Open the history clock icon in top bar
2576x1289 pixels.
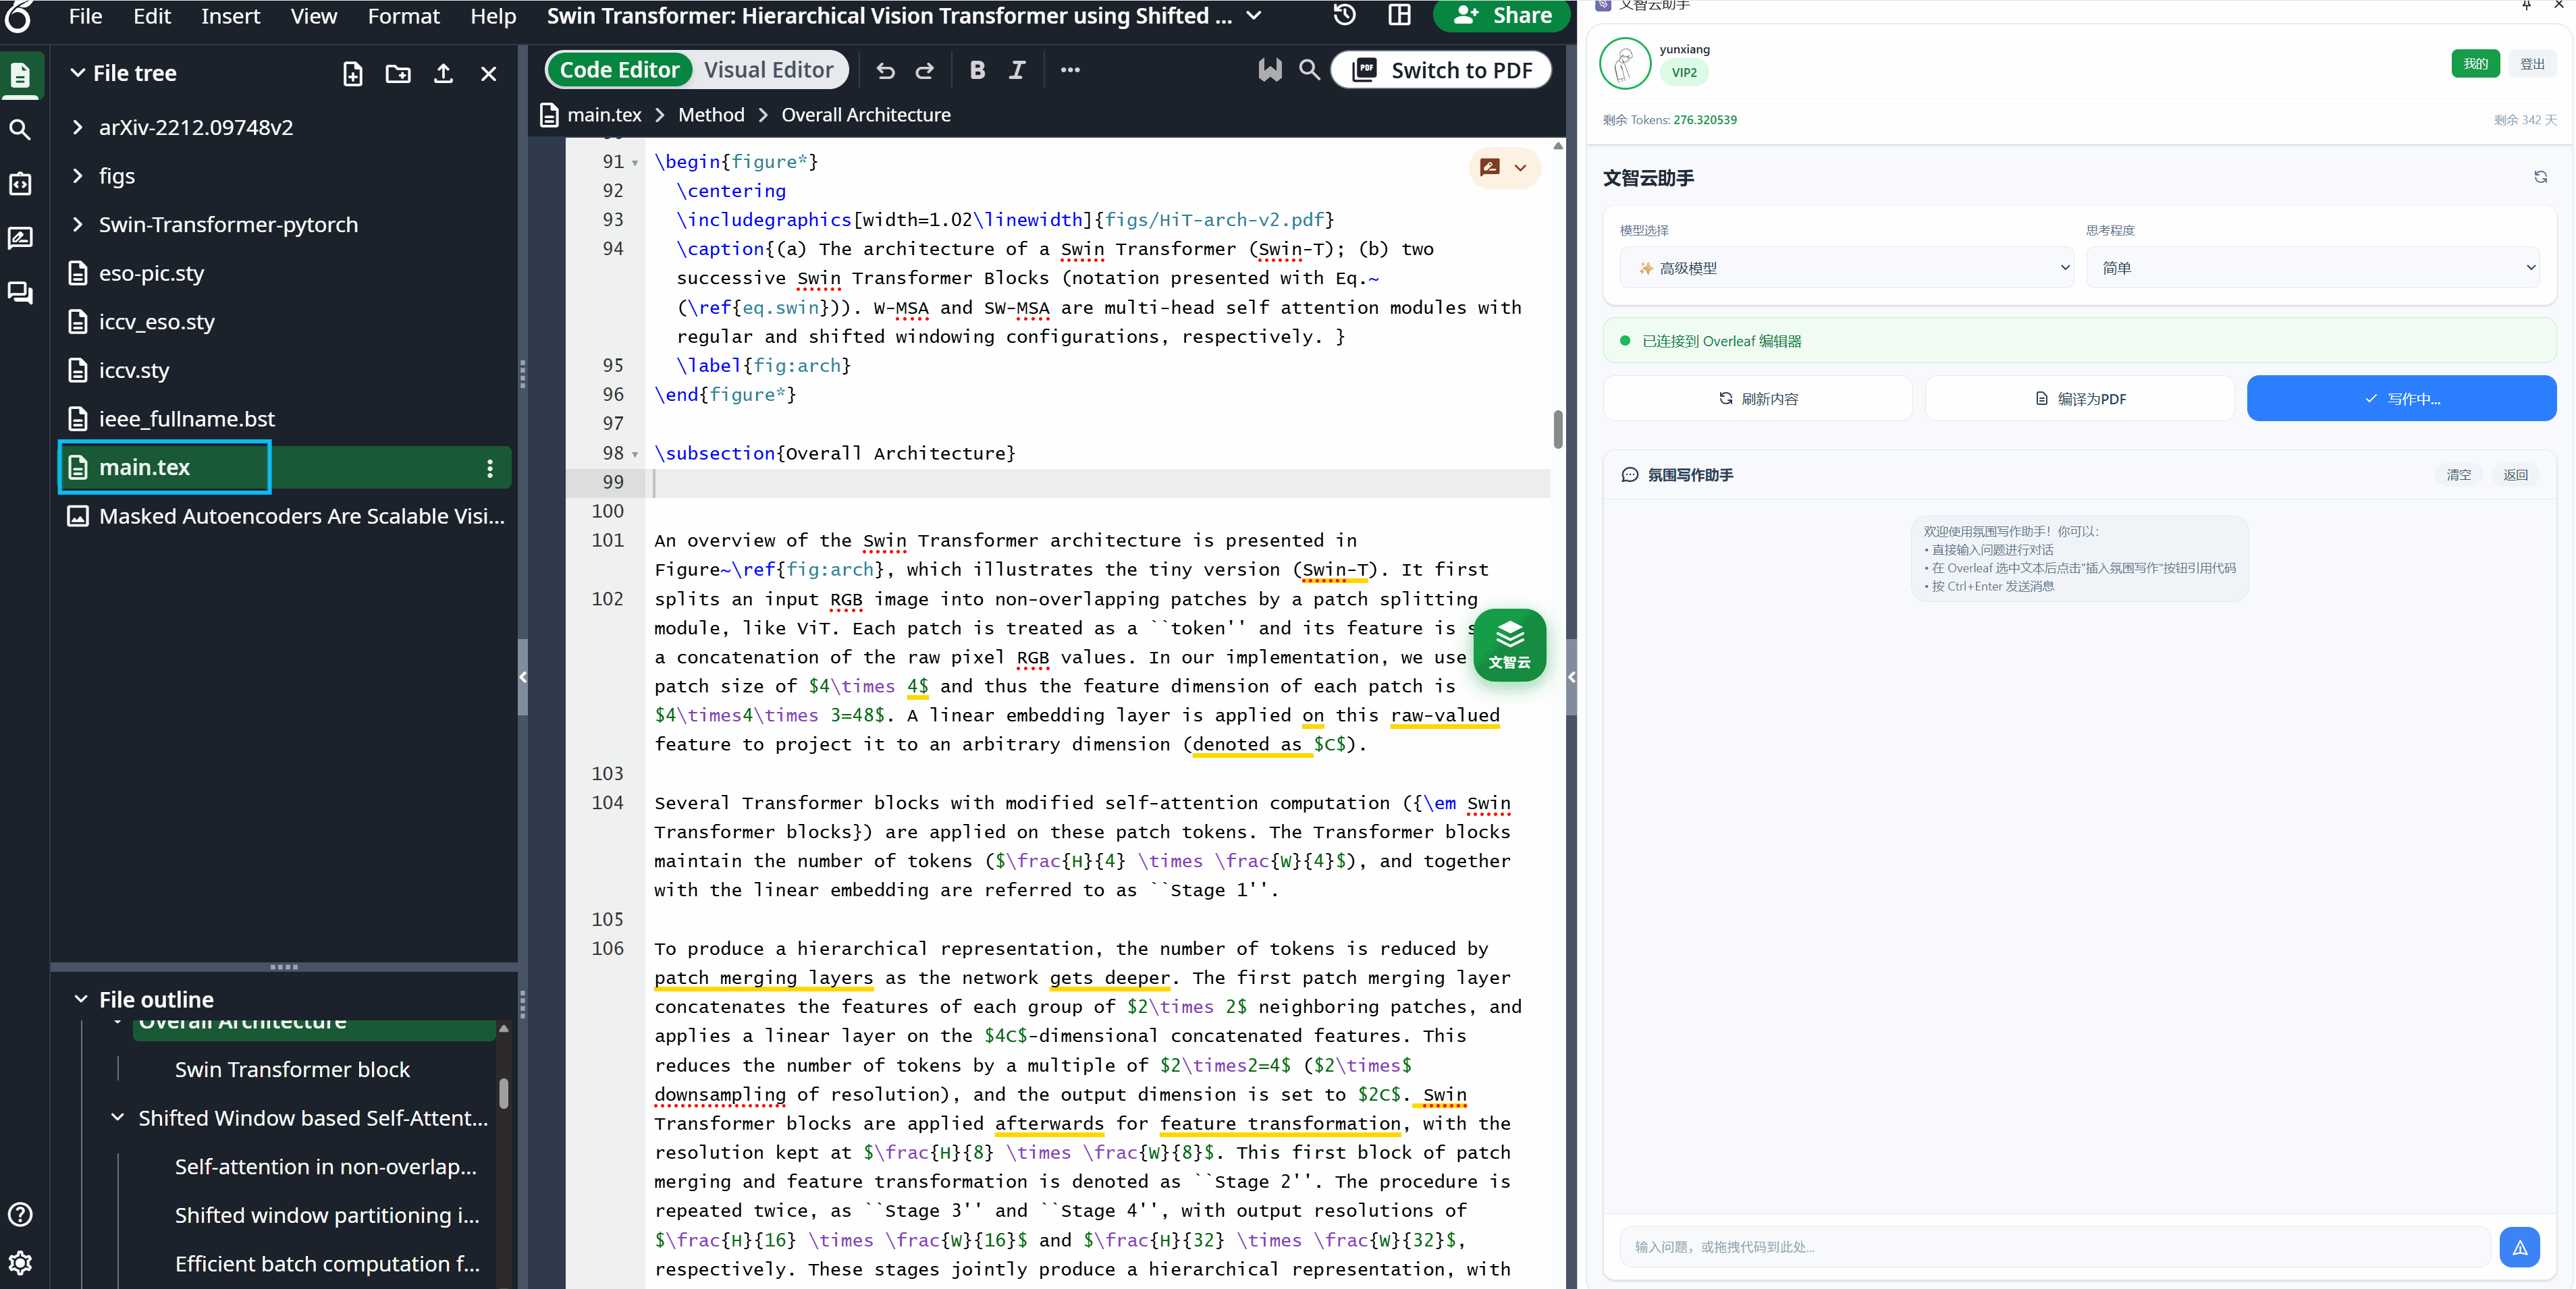pyautogui.click(x=1344, y=15)
